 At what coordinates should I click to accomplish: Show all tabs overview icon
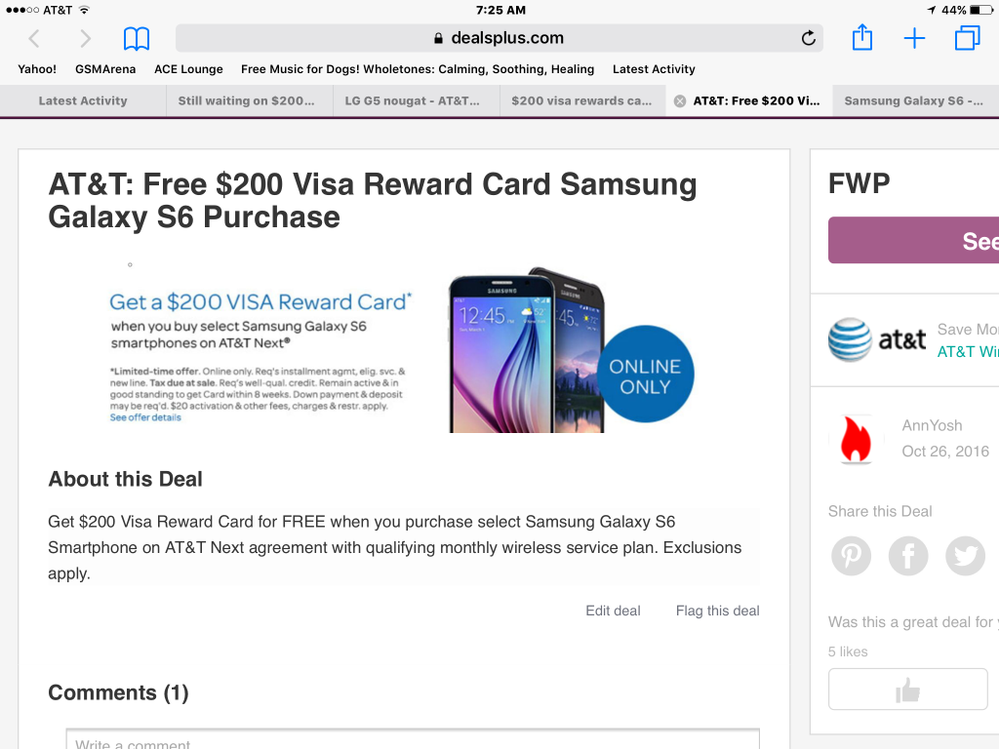[x=967, y=38]
